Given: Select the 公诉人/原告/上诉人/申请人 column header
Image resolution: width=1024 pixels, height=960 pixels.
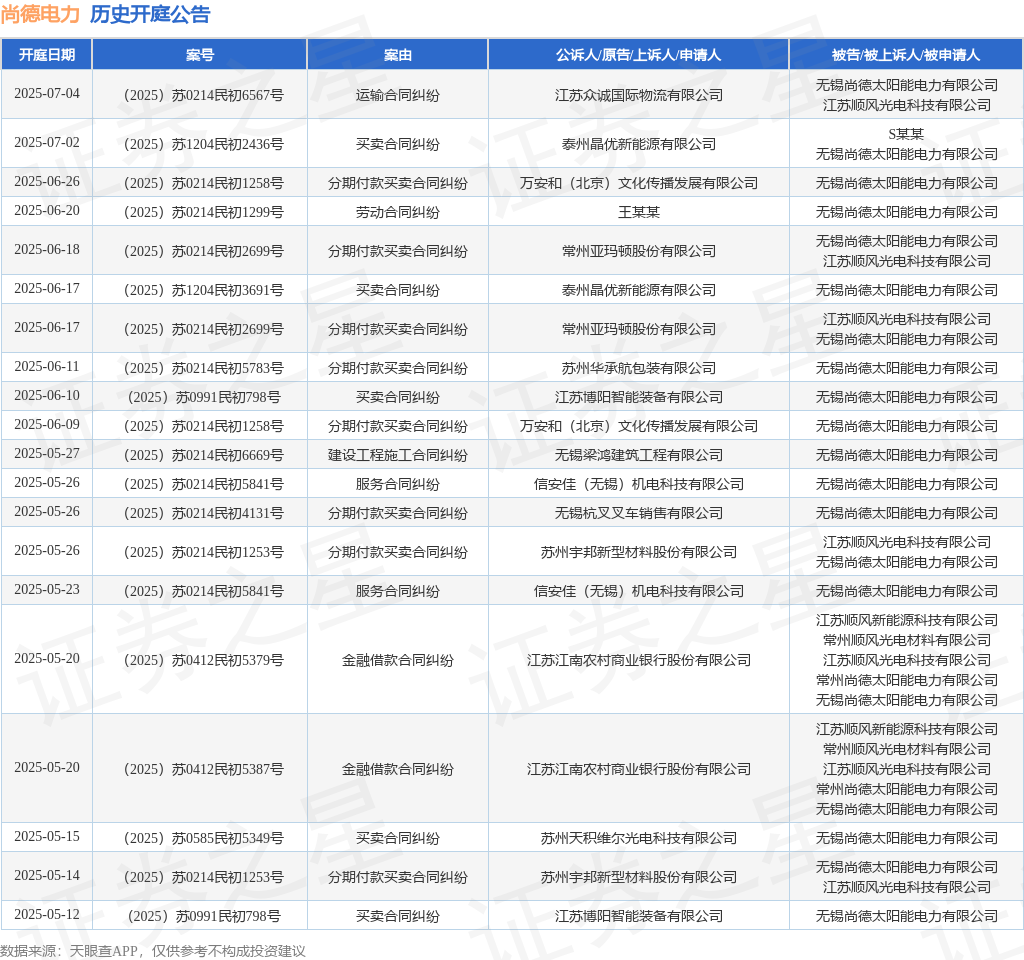Looking at the screenshot, I should pyautogui.click(x=638, y=55).
